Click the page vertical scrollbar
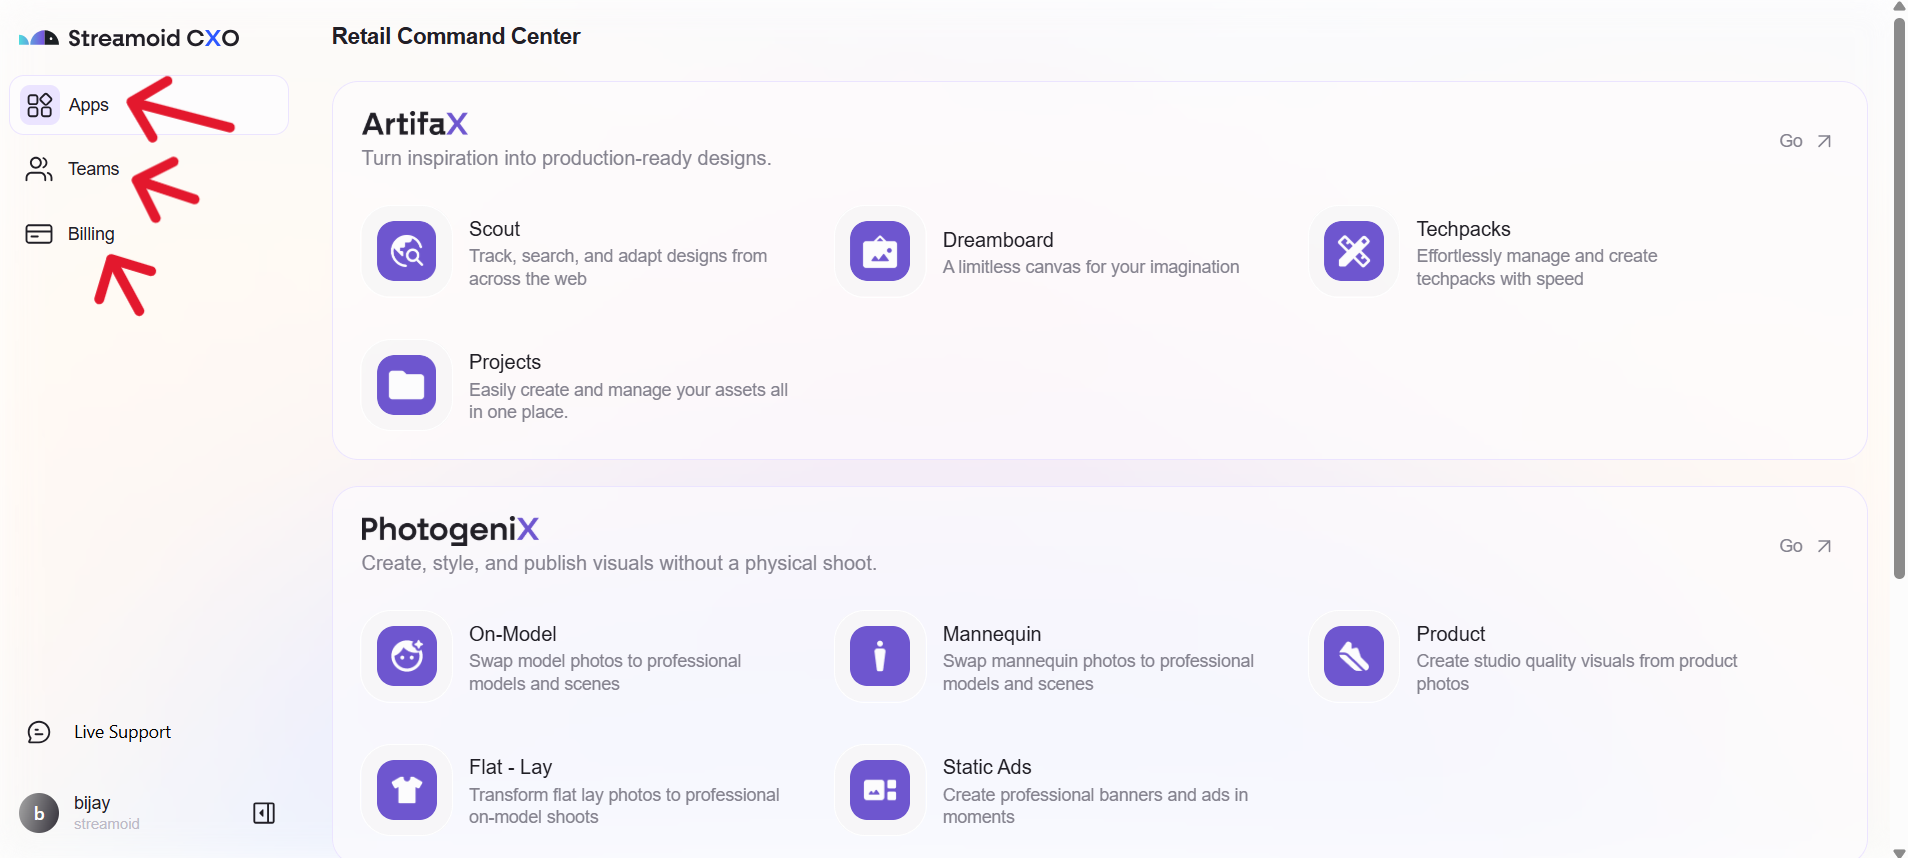The width and height of the screenshot is (1908, 858). [x=1899, y=300]
